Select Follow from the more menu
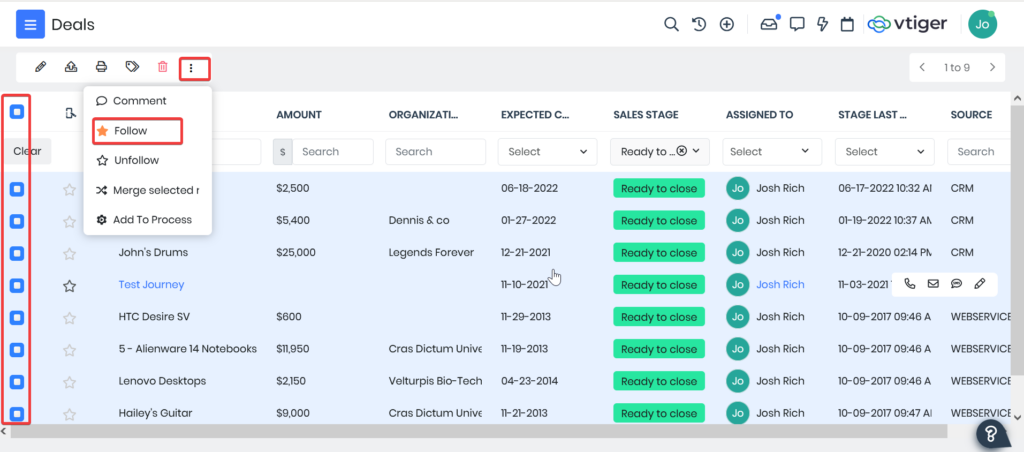 (x=130, y=131)
